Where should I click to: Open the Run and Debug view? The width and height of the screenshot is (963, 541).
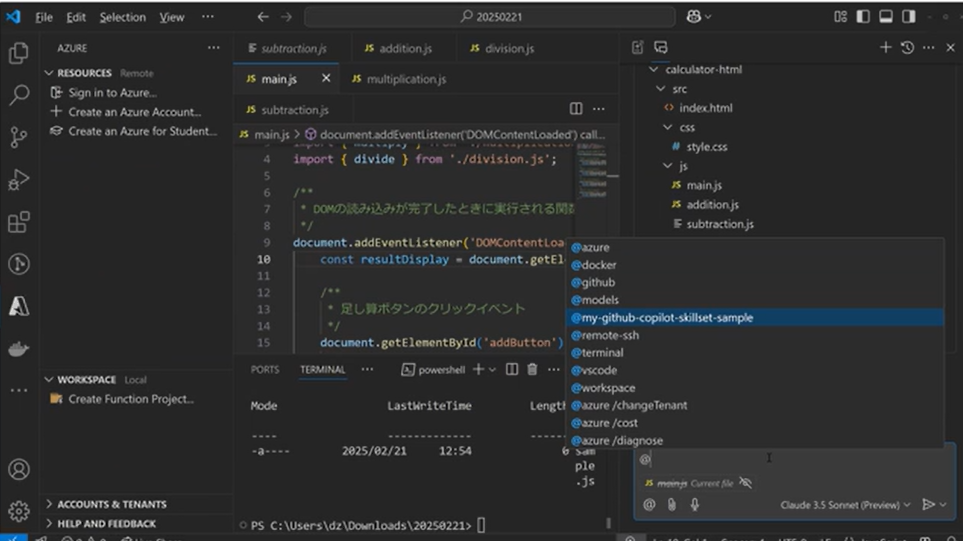[x=18, y=179]
